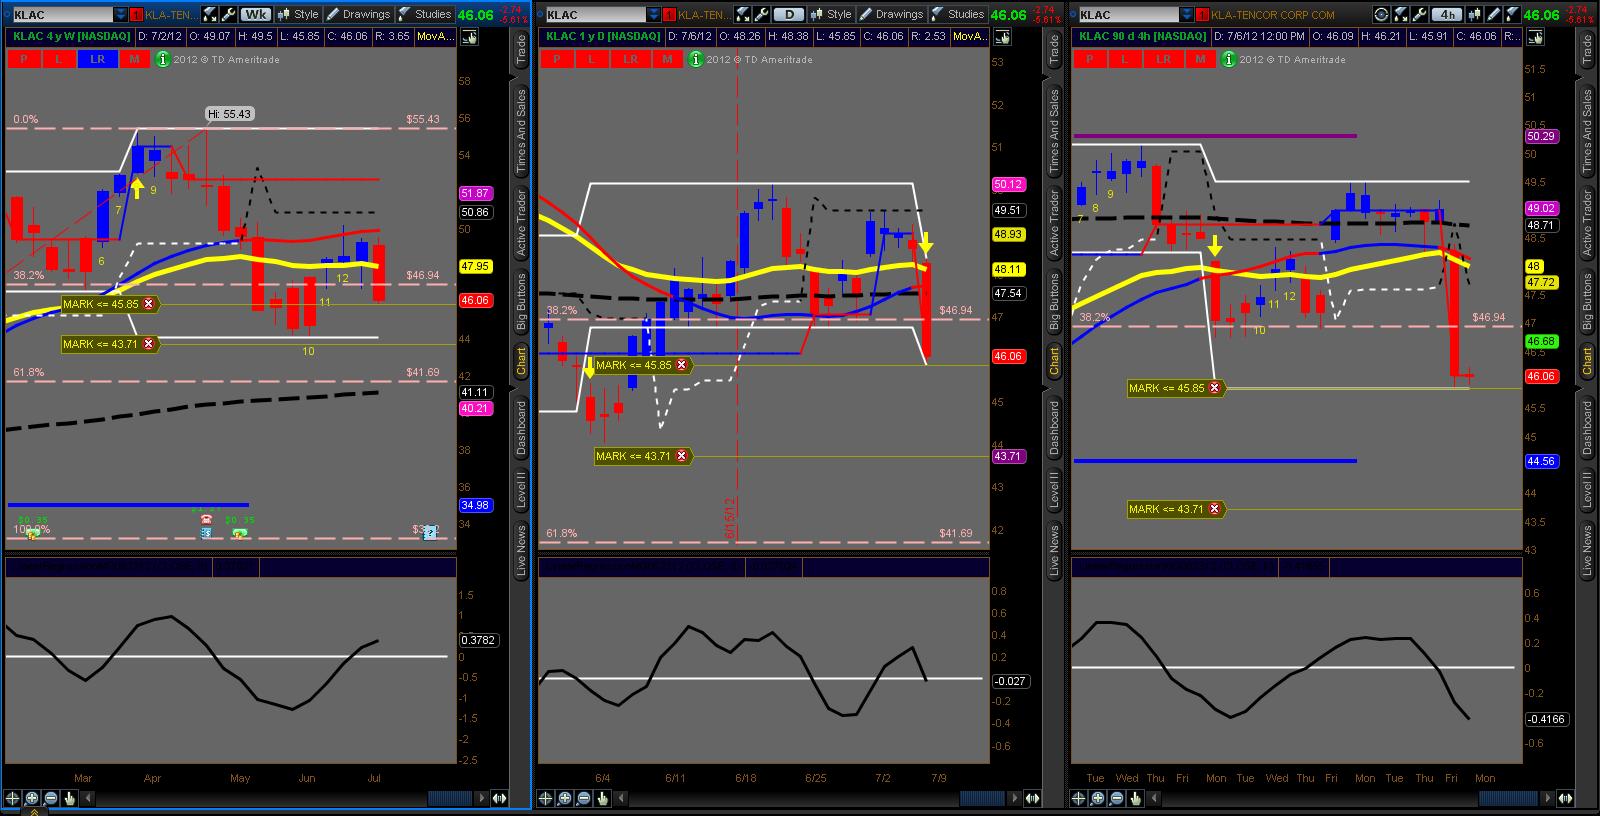The height and width of the screenshot is (816, 1600).
Task: Open Dashboard side tab on daily chart
Action: (x=1054, y=428)
